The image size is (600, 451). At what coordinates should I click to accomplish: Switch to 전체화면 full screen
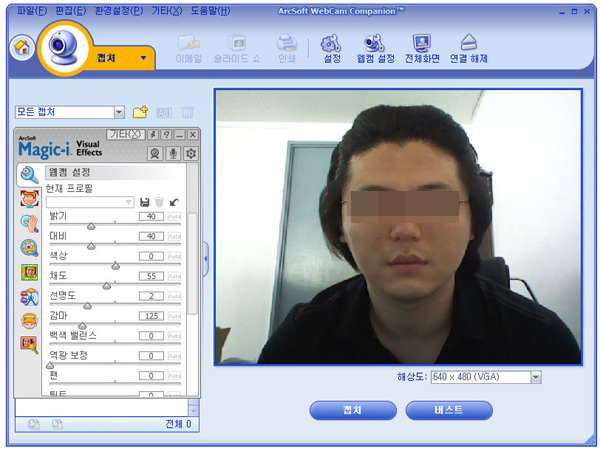pyautogui.click(x=422, y=49)
